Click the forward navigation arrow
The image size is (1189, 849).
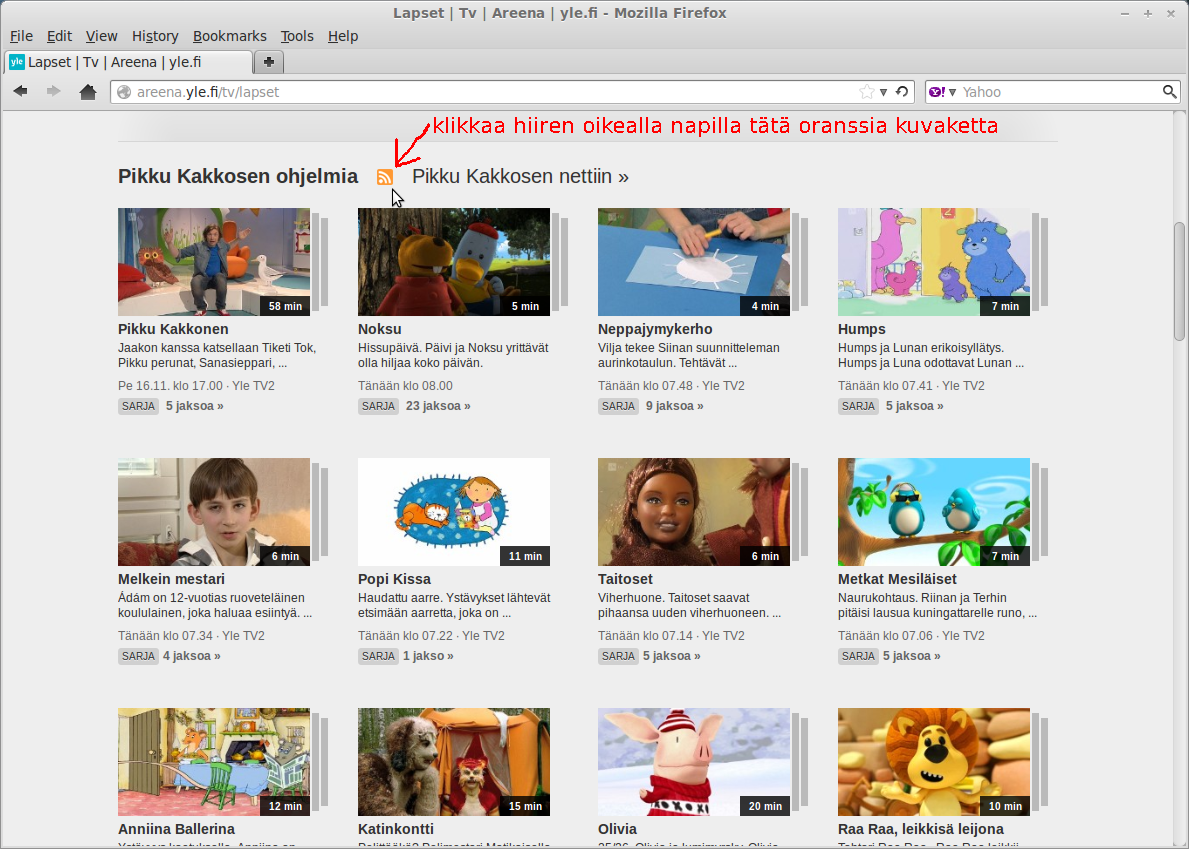click(x=54, y=92)
